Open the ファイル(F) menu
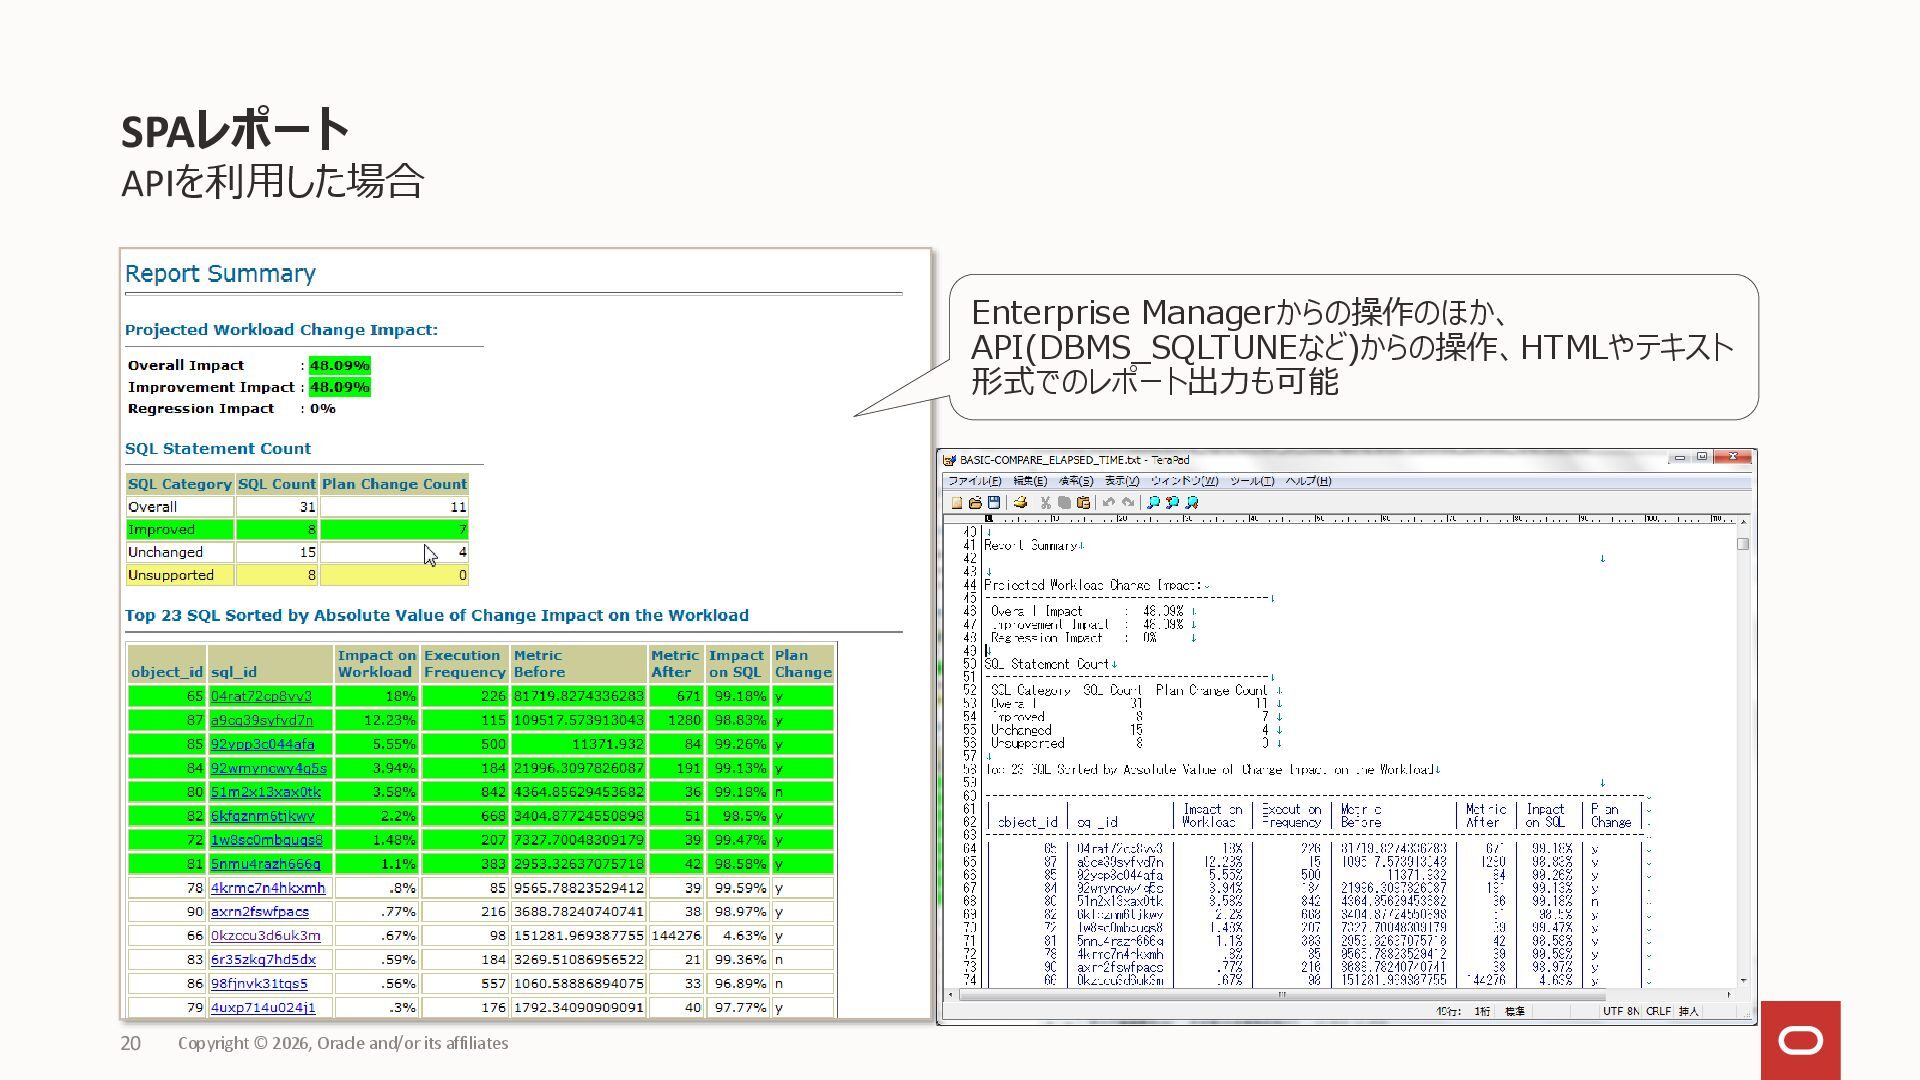This screenshot has width=1920, height=1080. click(974, 481)
